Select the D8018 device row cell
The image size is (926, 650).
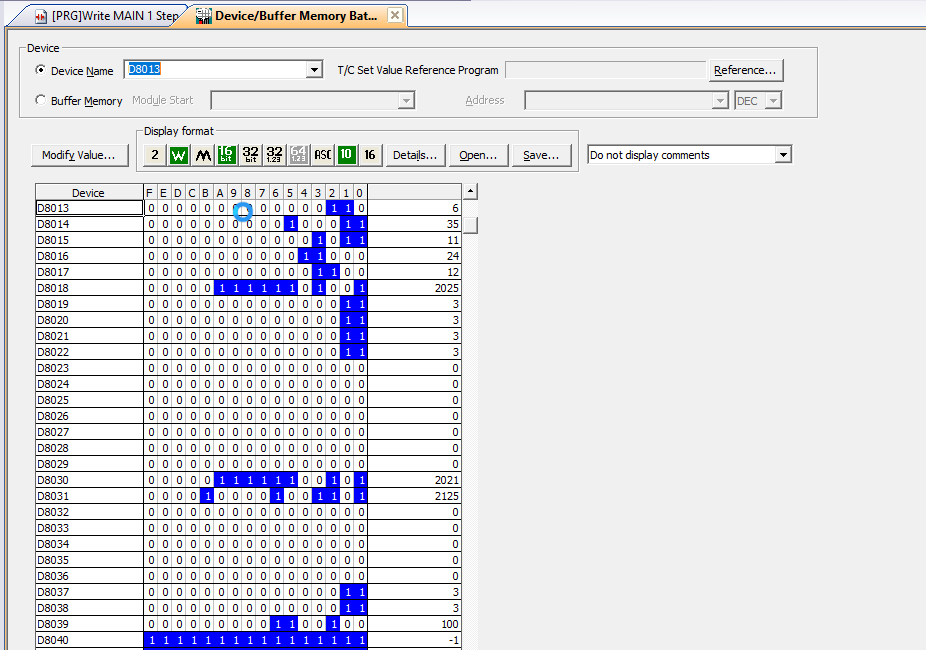coord(89,288)
